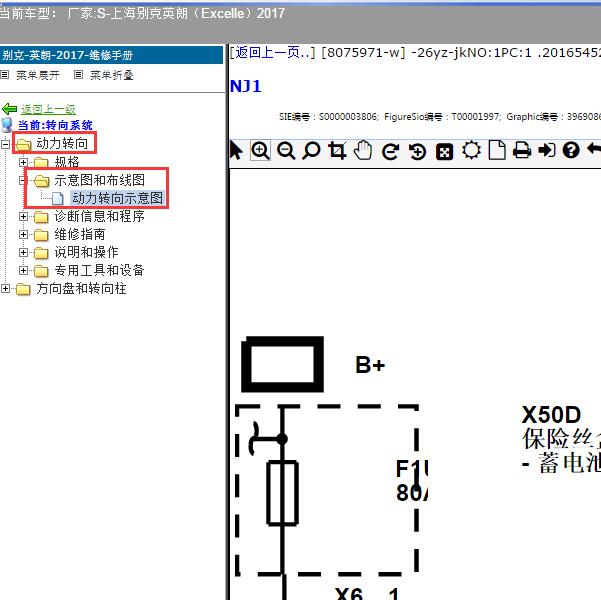Screen dimensions: 601x600
Task: Pick the plain magnifier zoom tool
Action: [x=311, y=151]
